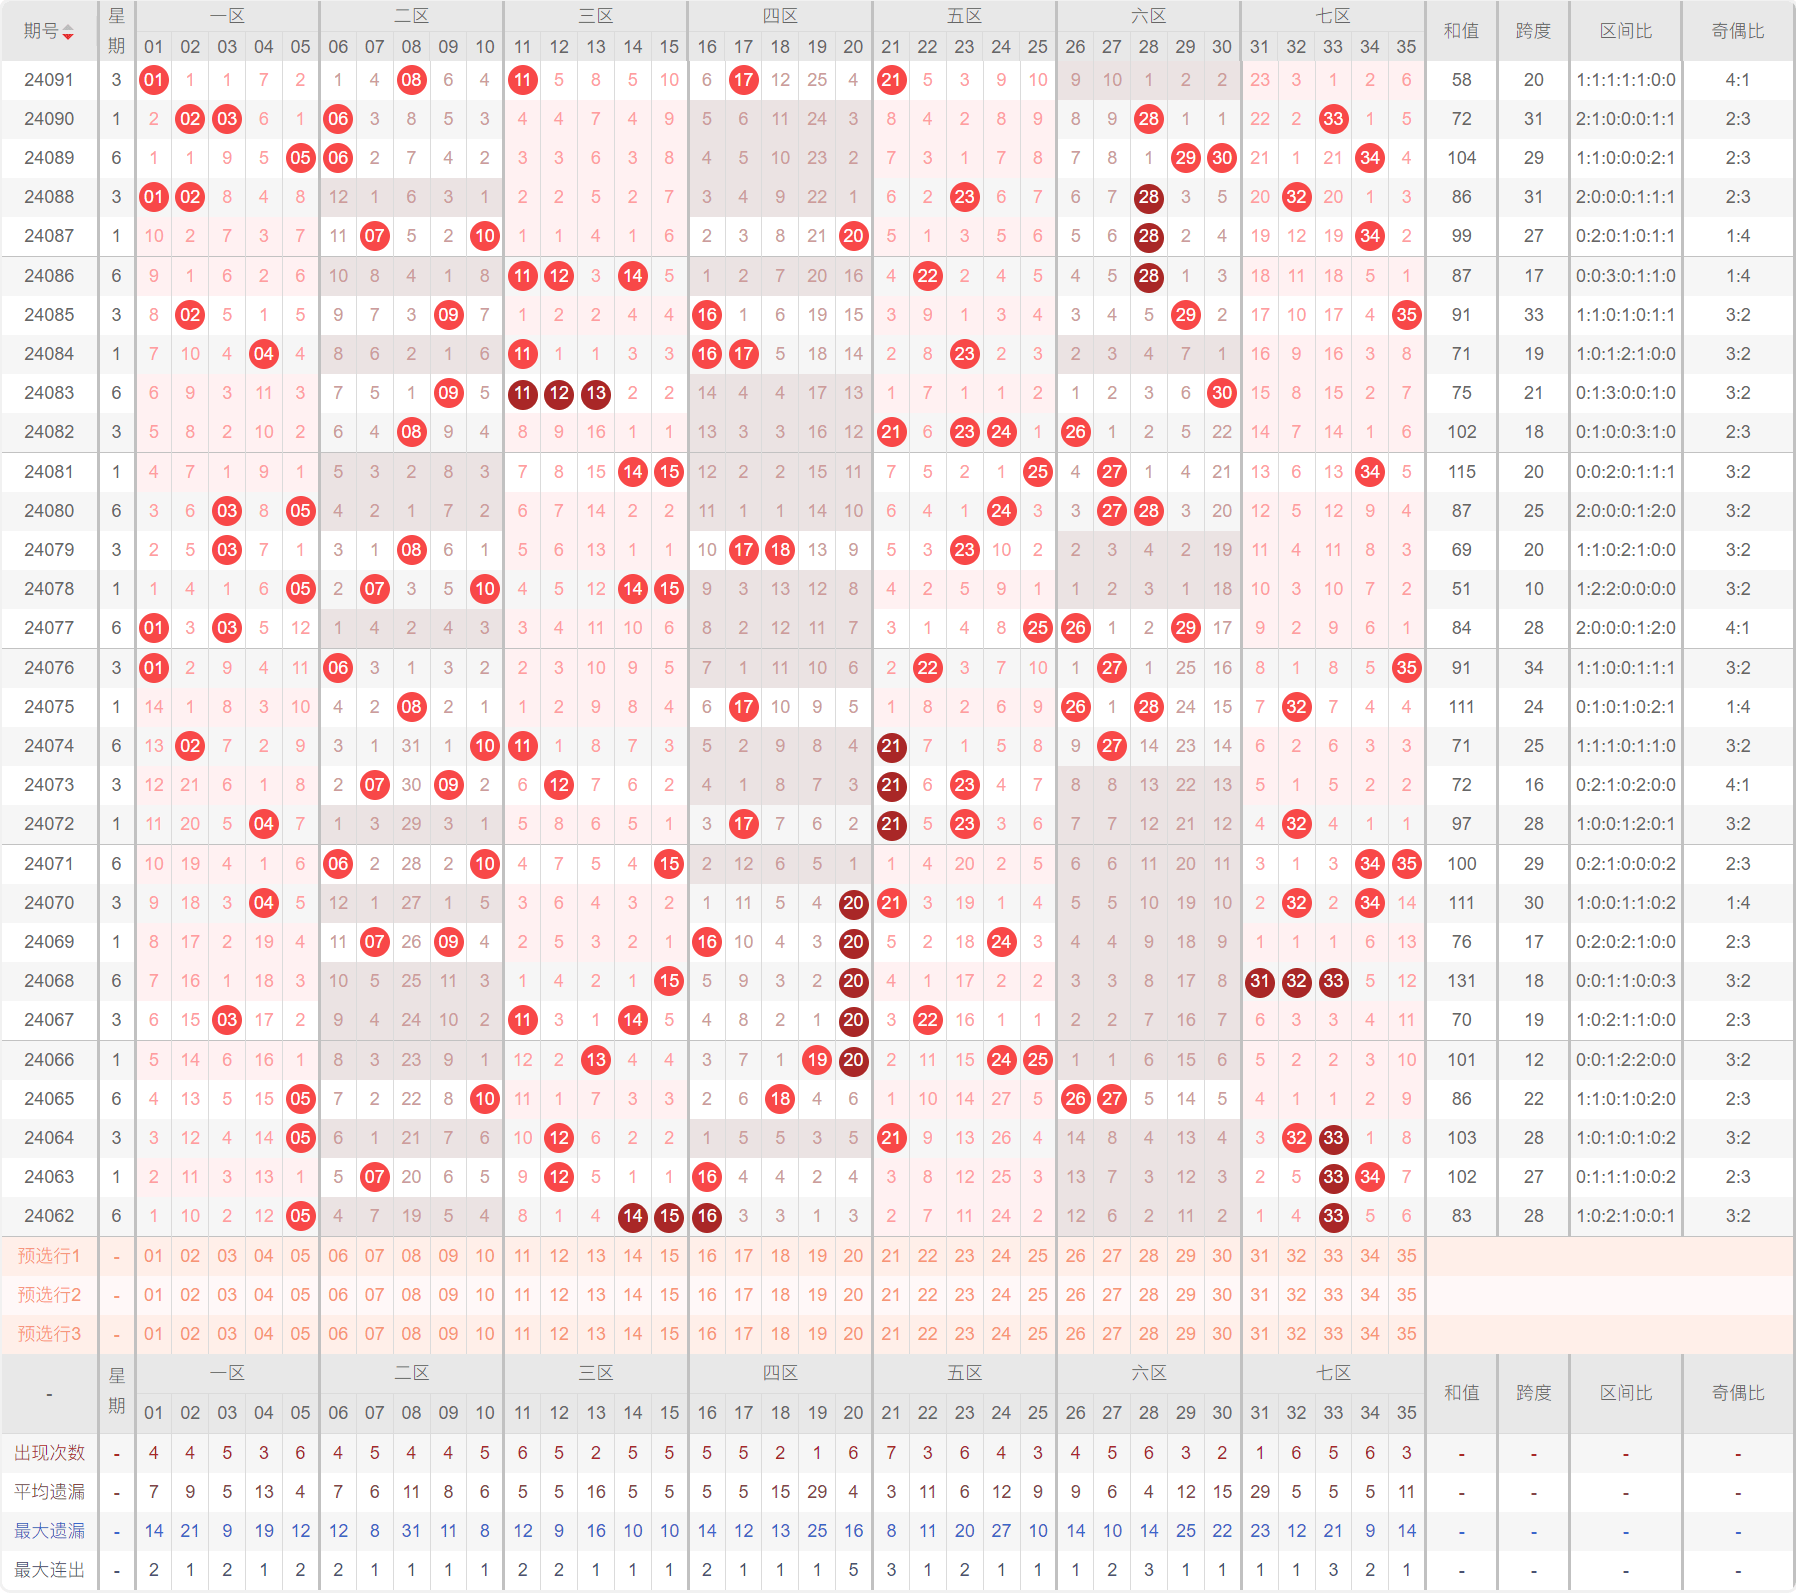Image resolution: width=1796 pixels, height=1594 pixels.
Task: Click red ball 18 in issue 24079
Action: [x=780, y=550]
